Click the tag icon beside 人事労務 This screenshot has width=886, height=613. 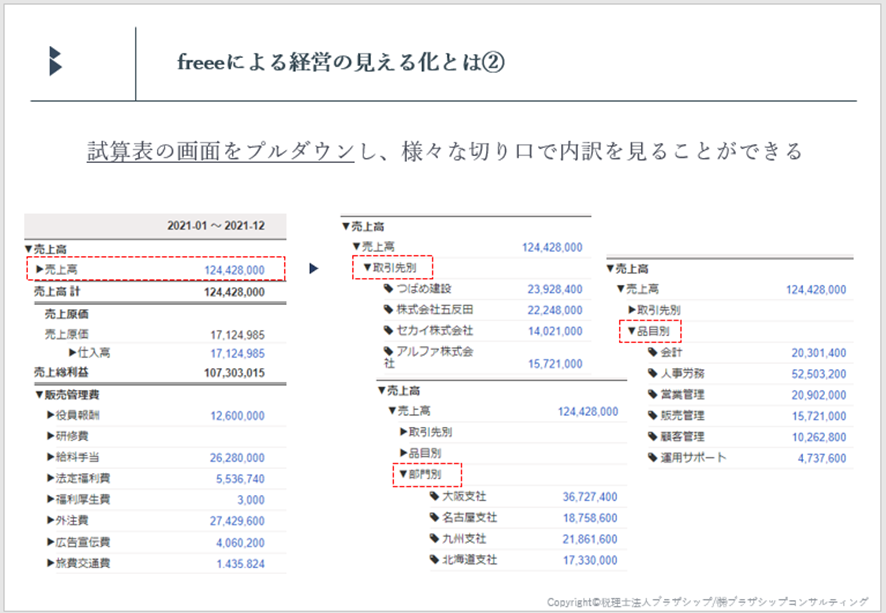coord(653,373)
